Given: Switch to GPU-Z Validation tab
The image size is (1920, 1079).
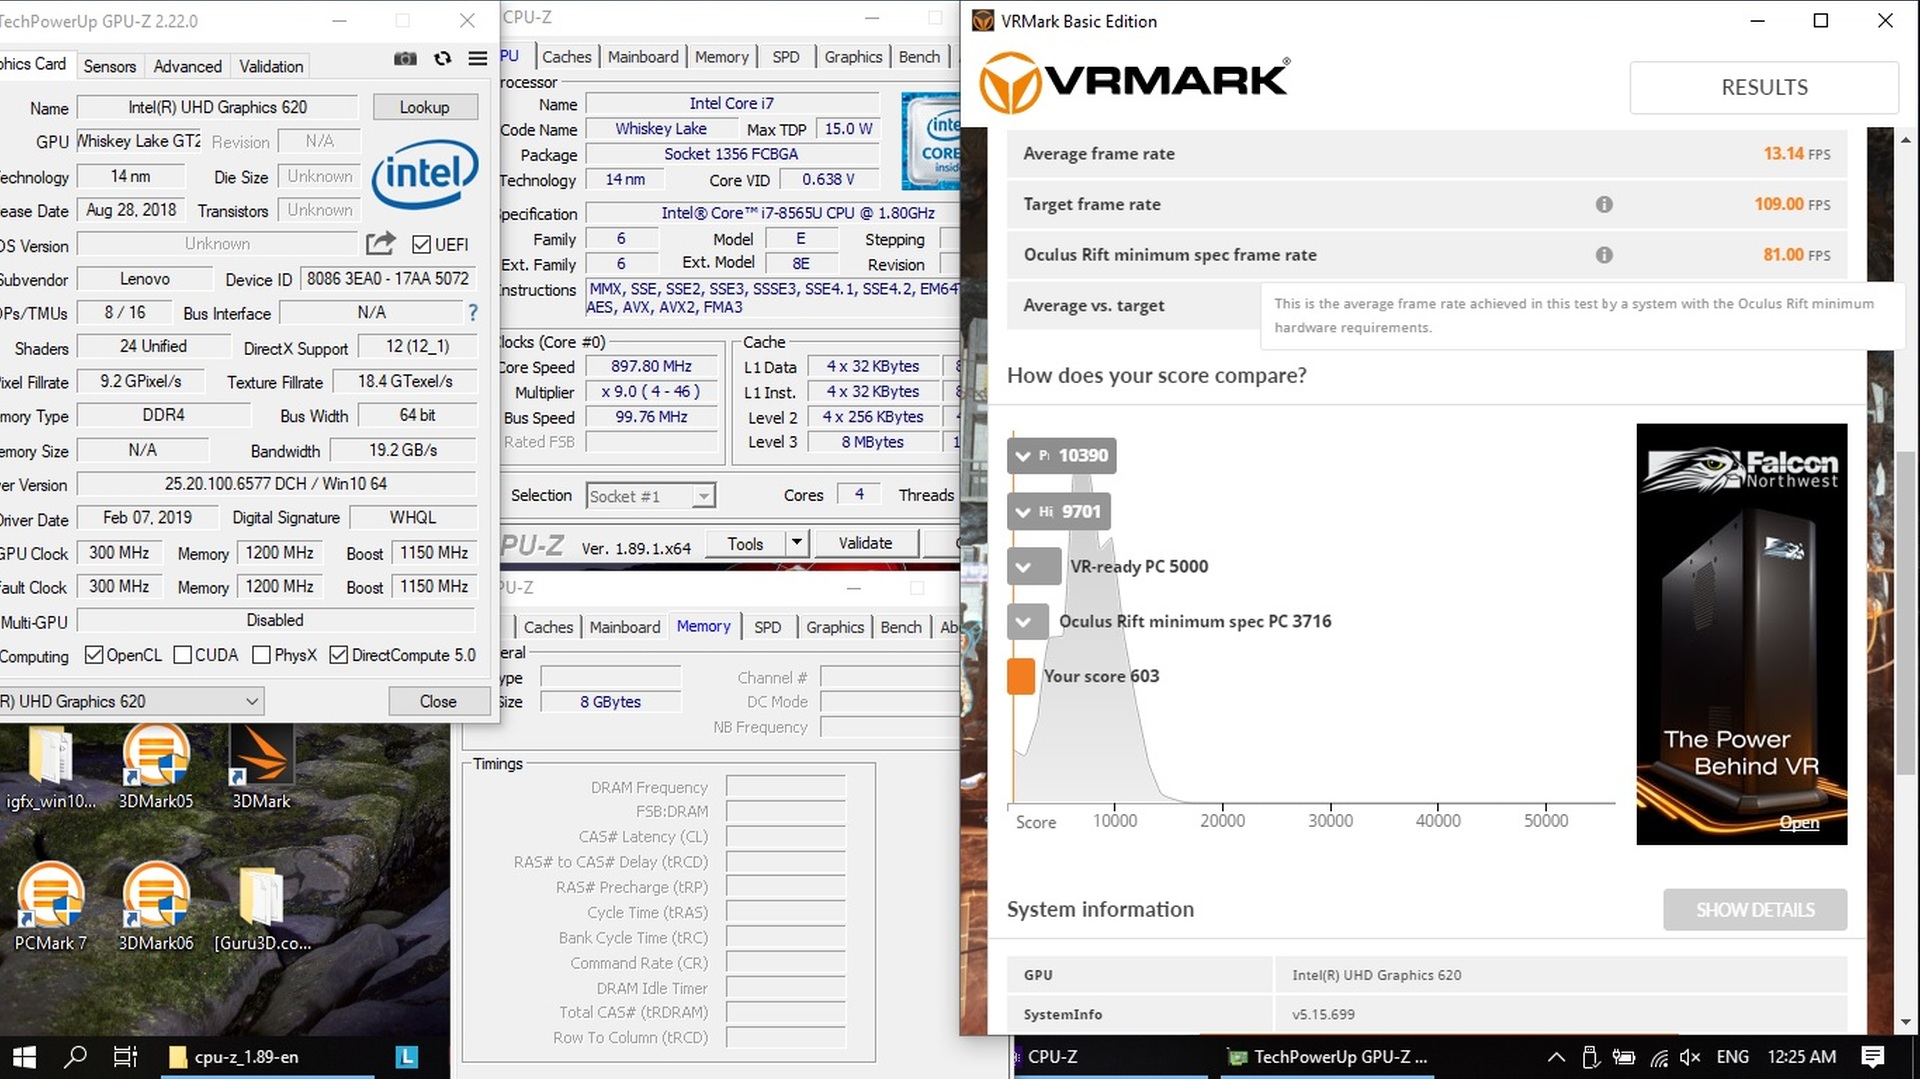Looking at the screenshot, I should [x=270, y=66].
